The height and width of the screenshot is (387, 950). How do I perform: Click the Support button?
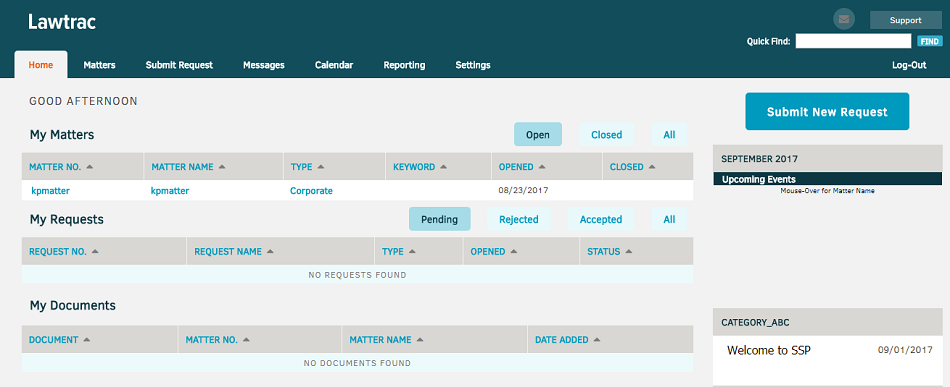pyautogui.click(x=906, y=20)
